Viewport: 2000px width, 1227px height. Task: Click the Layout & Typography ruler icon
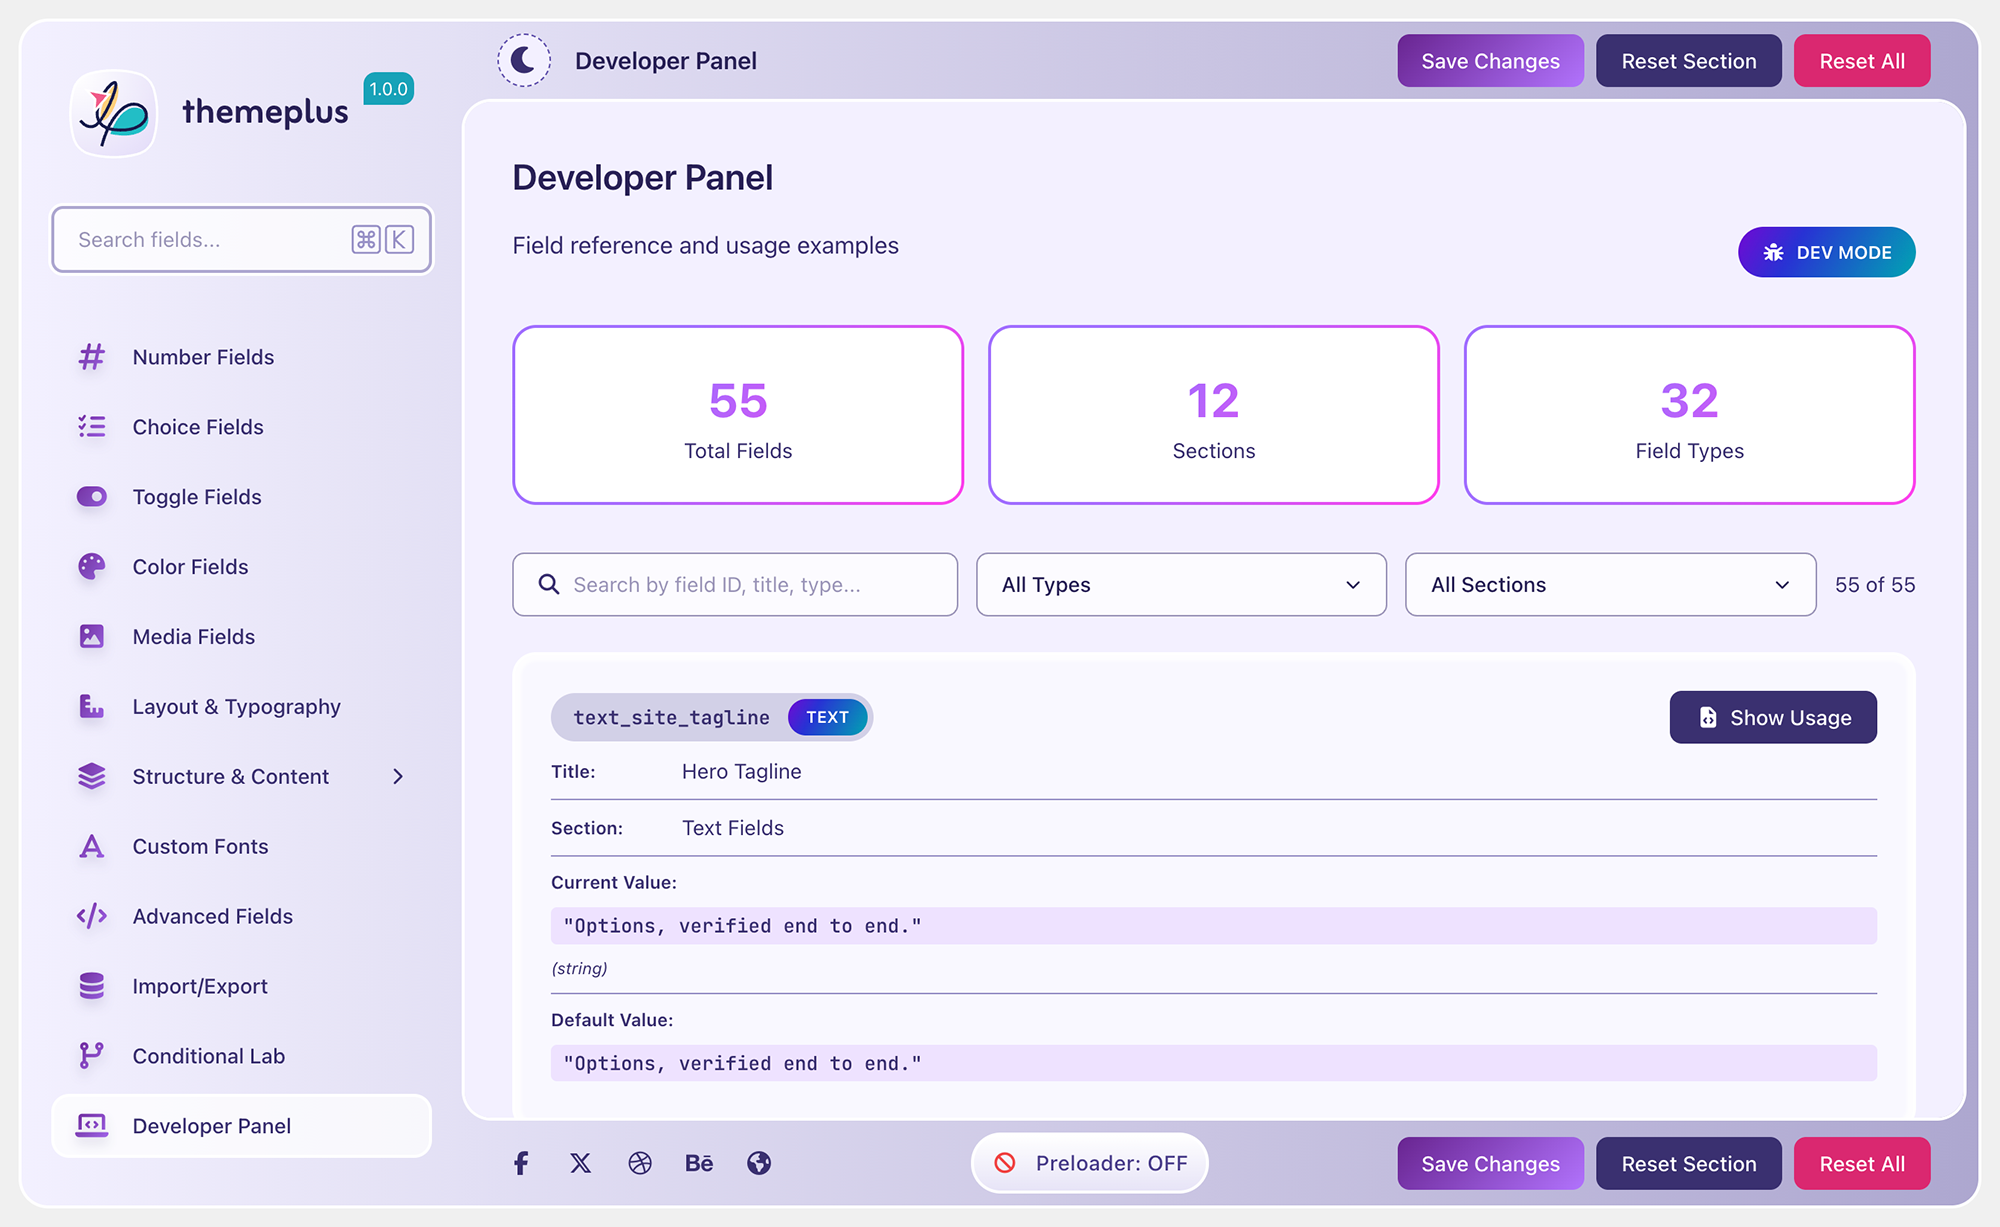[92, 707]
